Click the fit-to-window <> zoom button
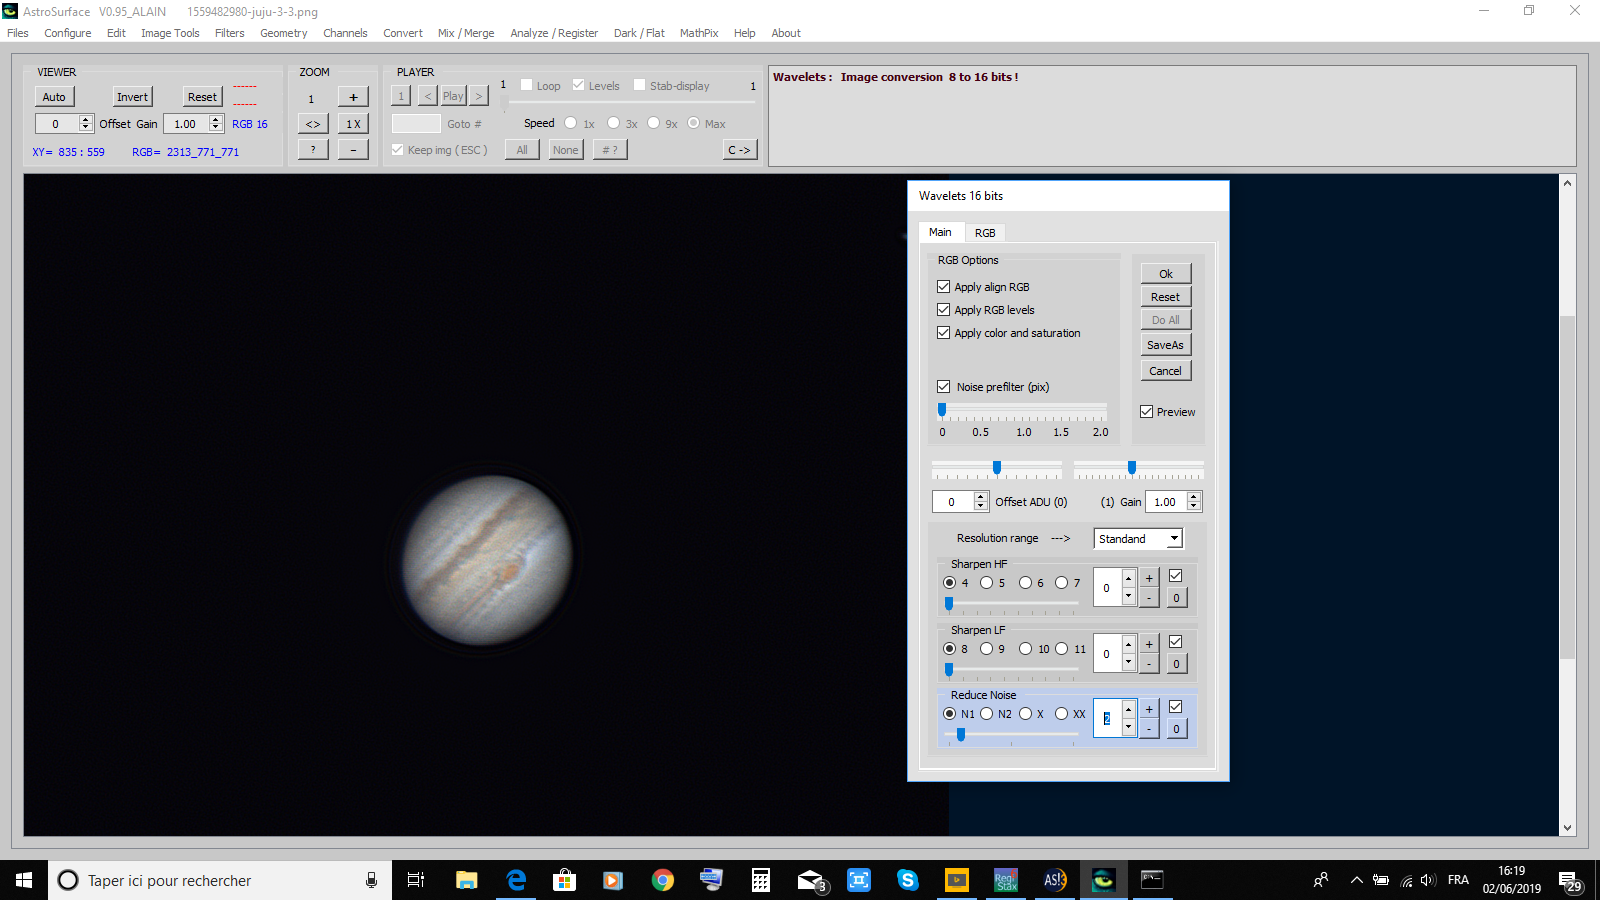This screenshot has width=1600, height=900. 313,124
